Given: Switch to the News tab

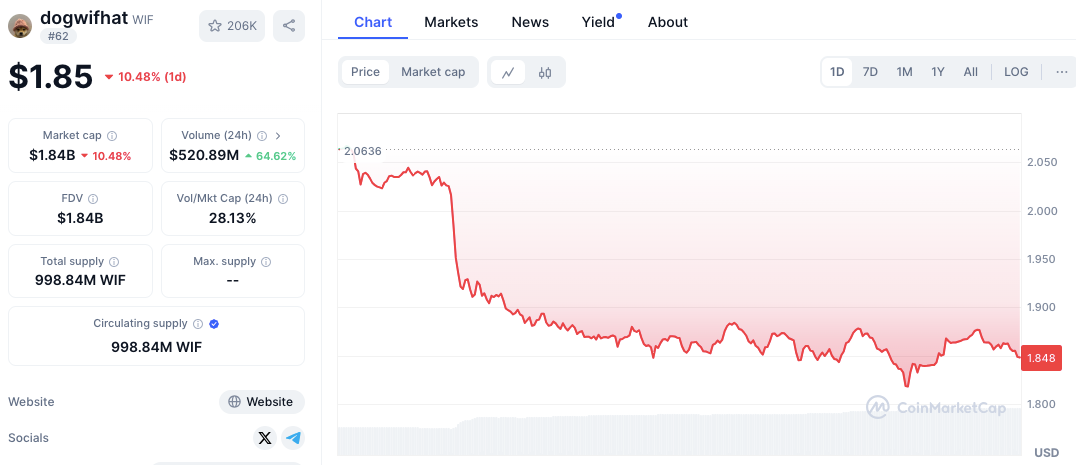Looking at the screenshot, I should pyautogui.click(x=530, y=22).
